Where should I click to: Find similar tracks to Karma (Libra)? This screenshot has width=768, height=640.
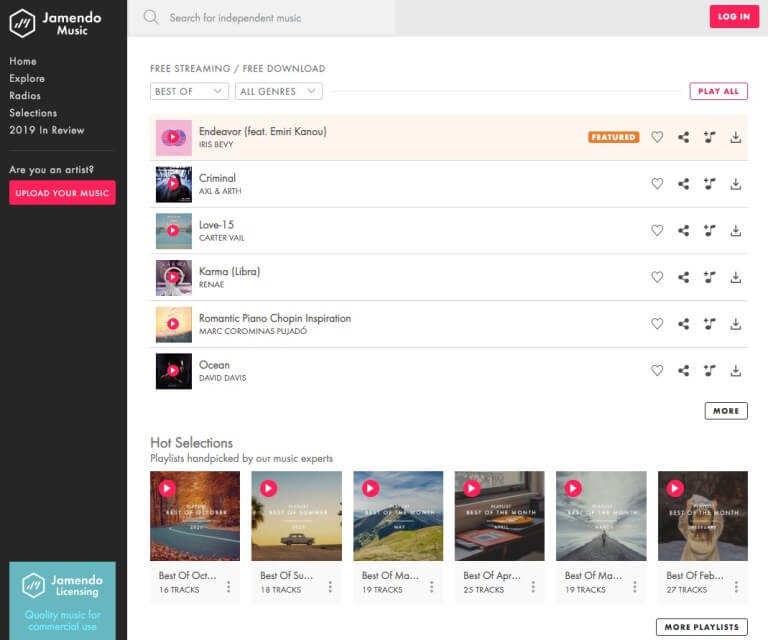pyautogui.click(x=709, y=277)
